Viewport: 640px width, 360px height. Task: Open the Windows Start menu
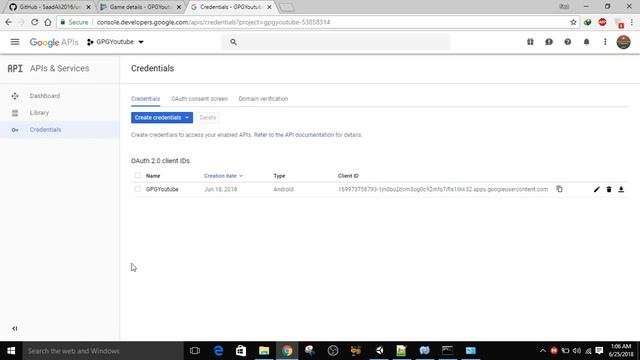pyautogui.click(x=11, y=351)
